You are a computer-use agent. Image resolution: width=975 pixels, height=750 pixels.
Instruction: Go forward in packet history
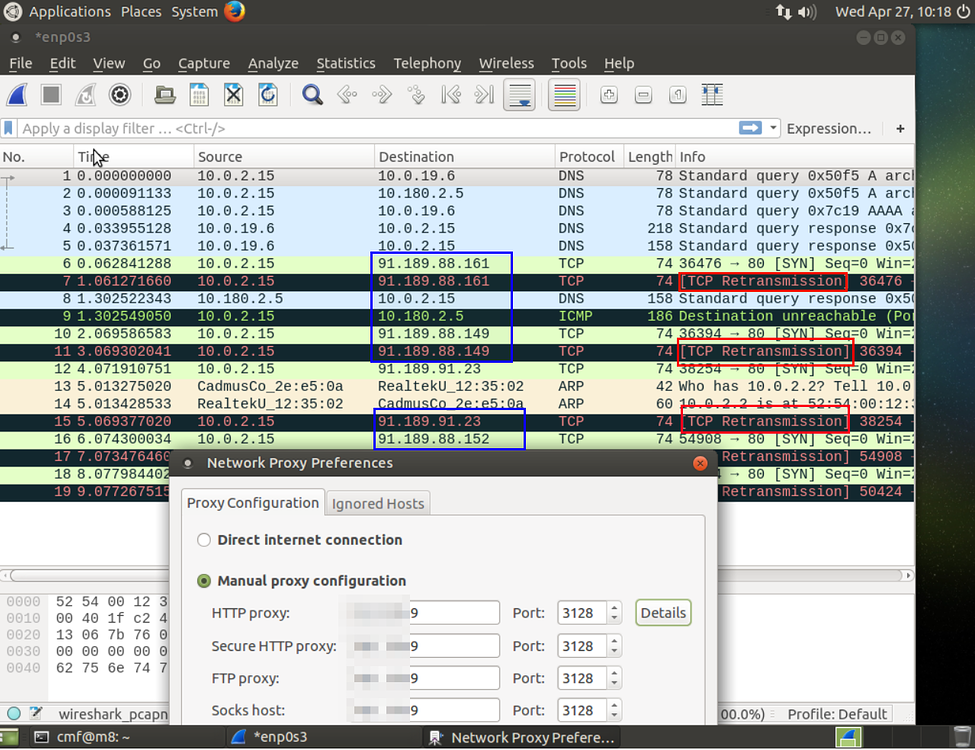pyautogui.click(x=381, y=95)
